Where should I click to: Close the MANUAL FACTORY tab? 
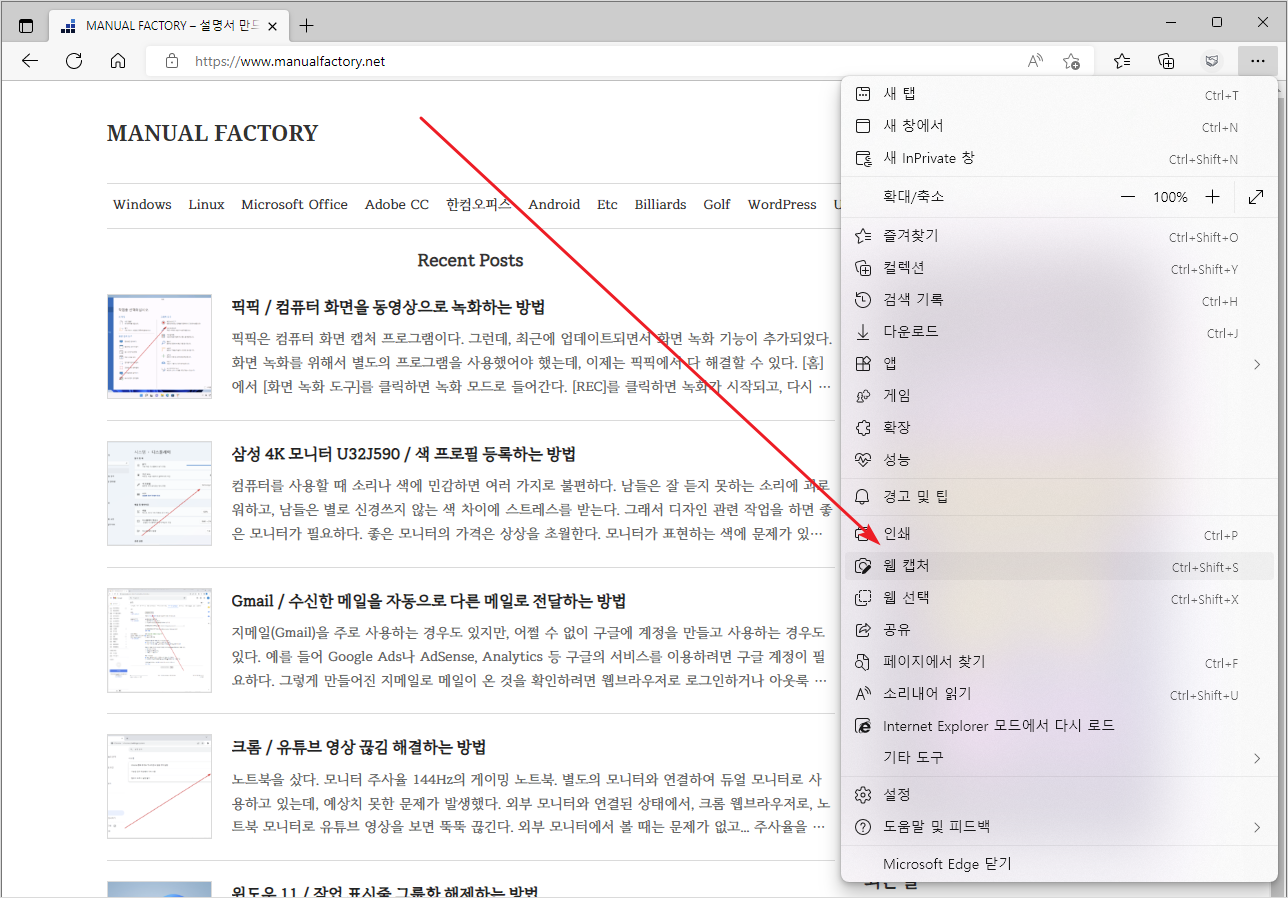tap(274, 25)
